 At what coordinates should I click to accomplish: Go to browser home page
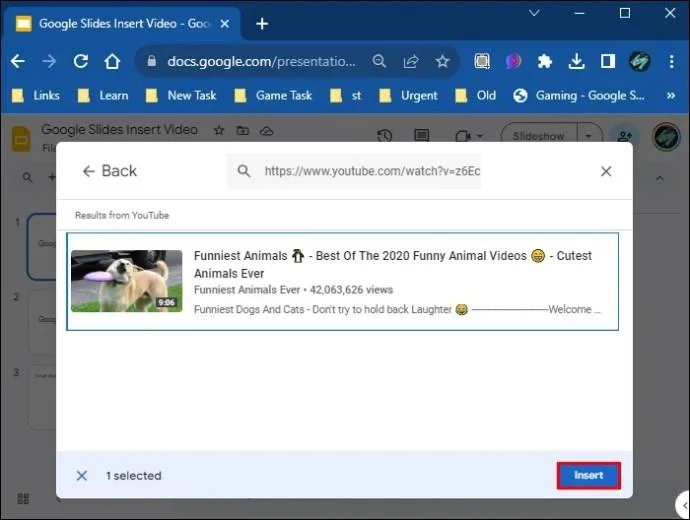pyautogui.click(x=112, y=61)
